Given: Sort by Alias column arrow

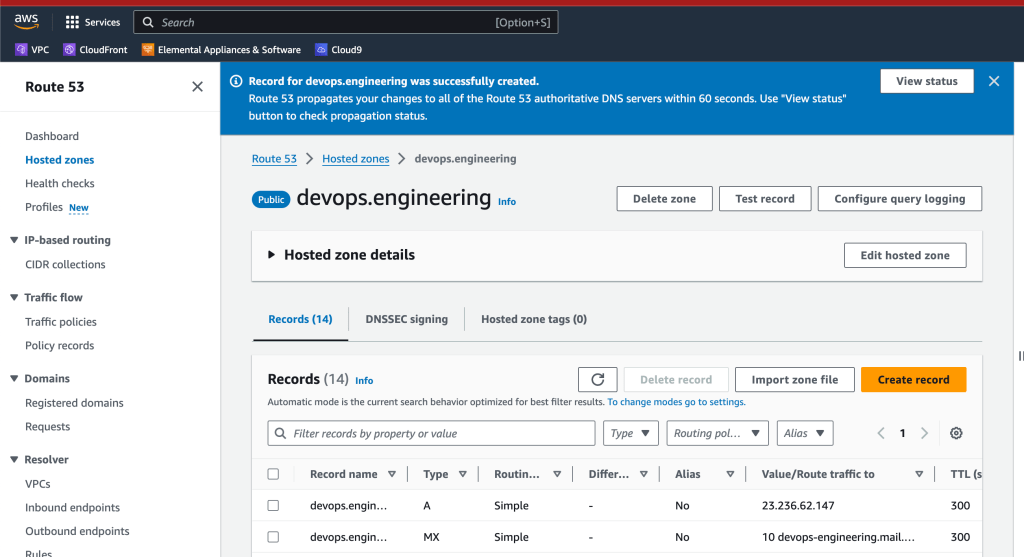Looking at the screenshot, I should click(730, 474).
